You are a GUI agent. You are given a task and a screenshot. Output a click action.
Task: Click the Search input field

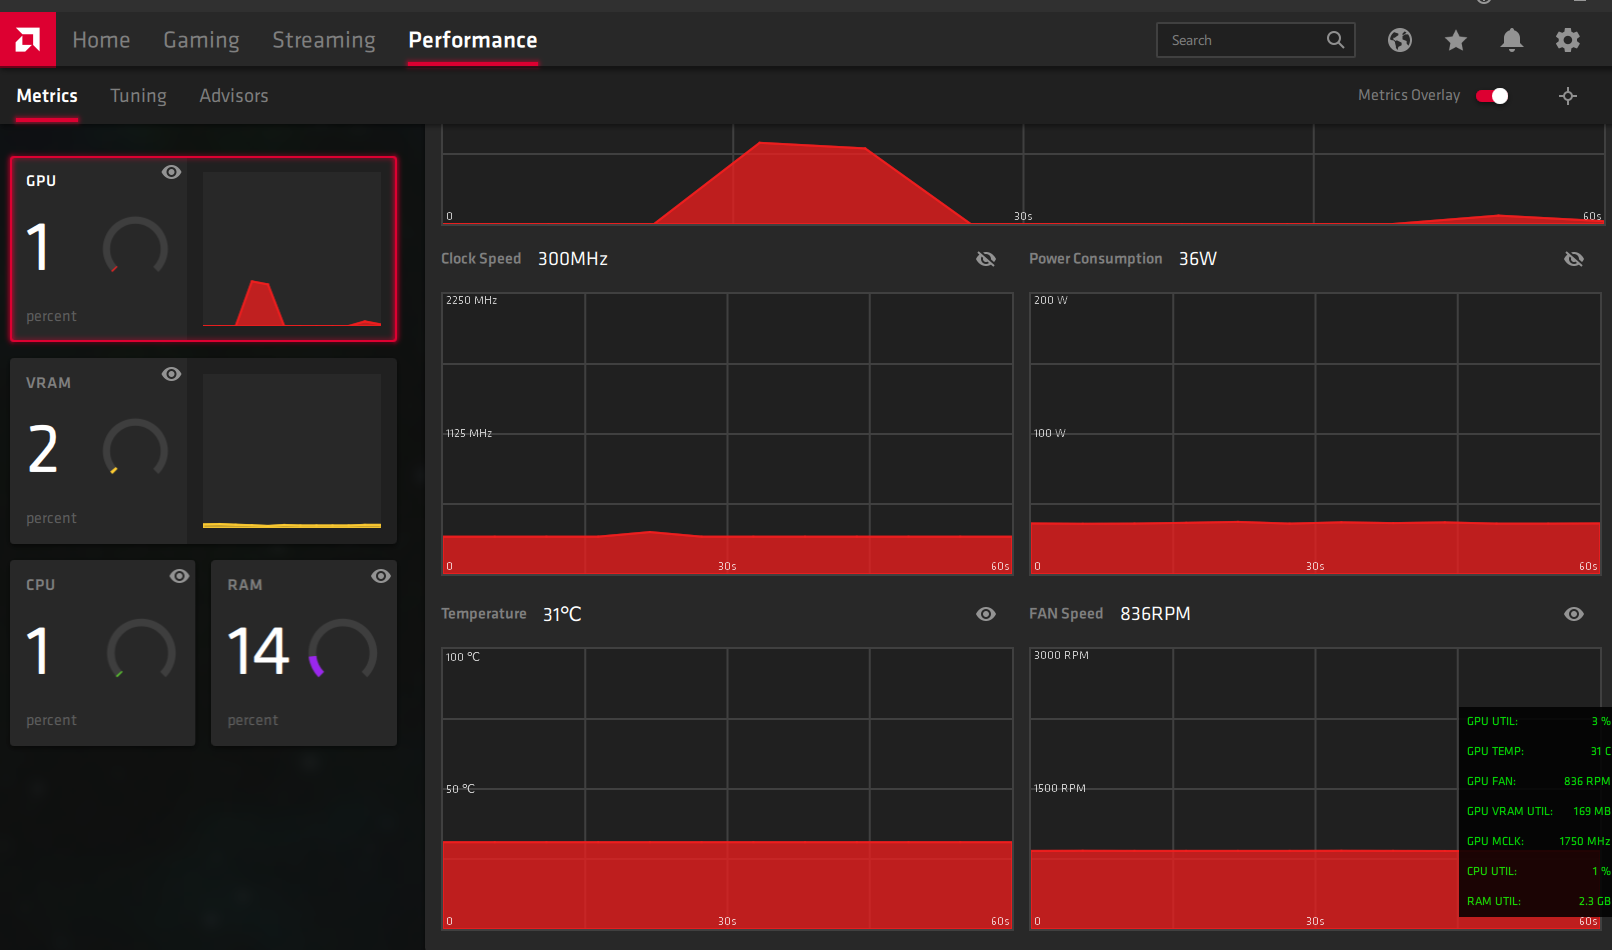click(1256, 40)
